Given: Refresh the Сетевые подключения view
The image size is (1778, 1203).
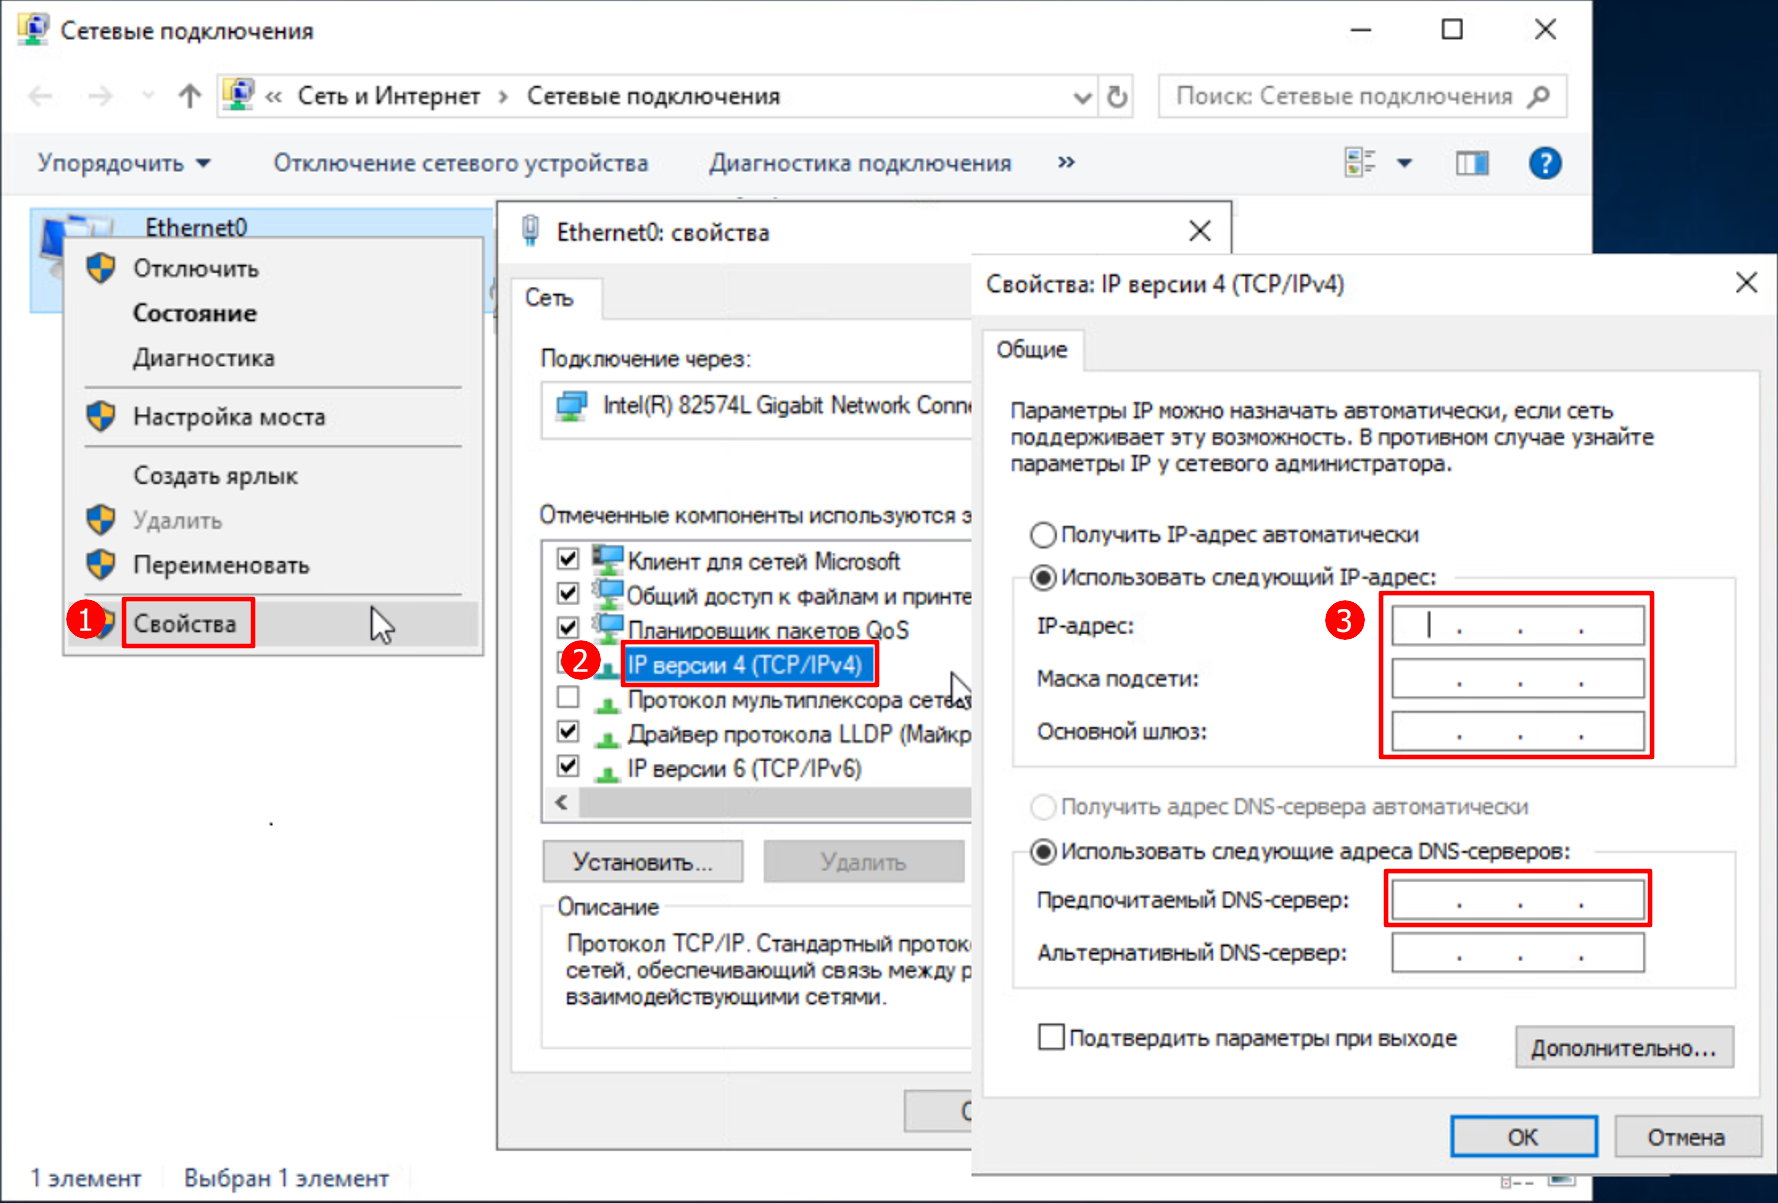Looking at the screenshot, I should point(1117,97).
